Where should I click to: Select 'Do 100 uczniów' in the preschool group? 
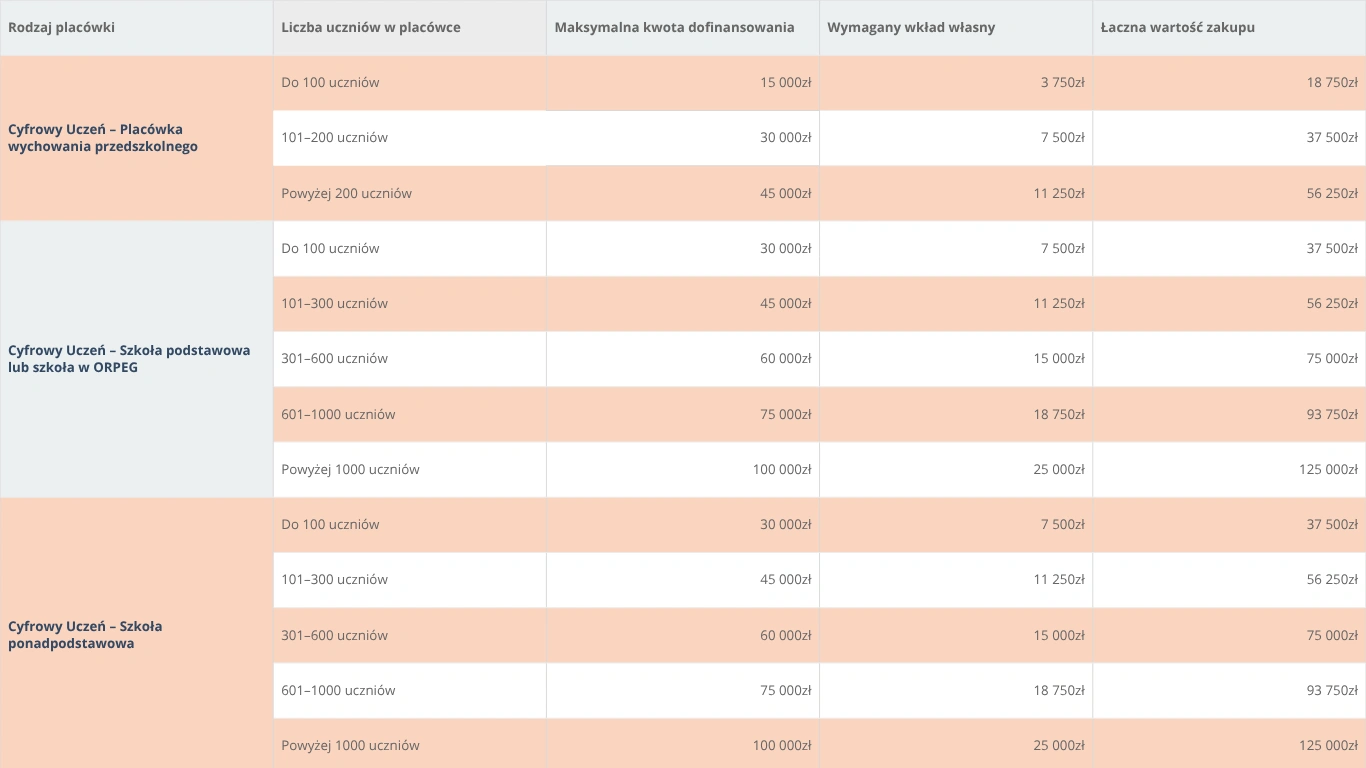tap(410, 83)
